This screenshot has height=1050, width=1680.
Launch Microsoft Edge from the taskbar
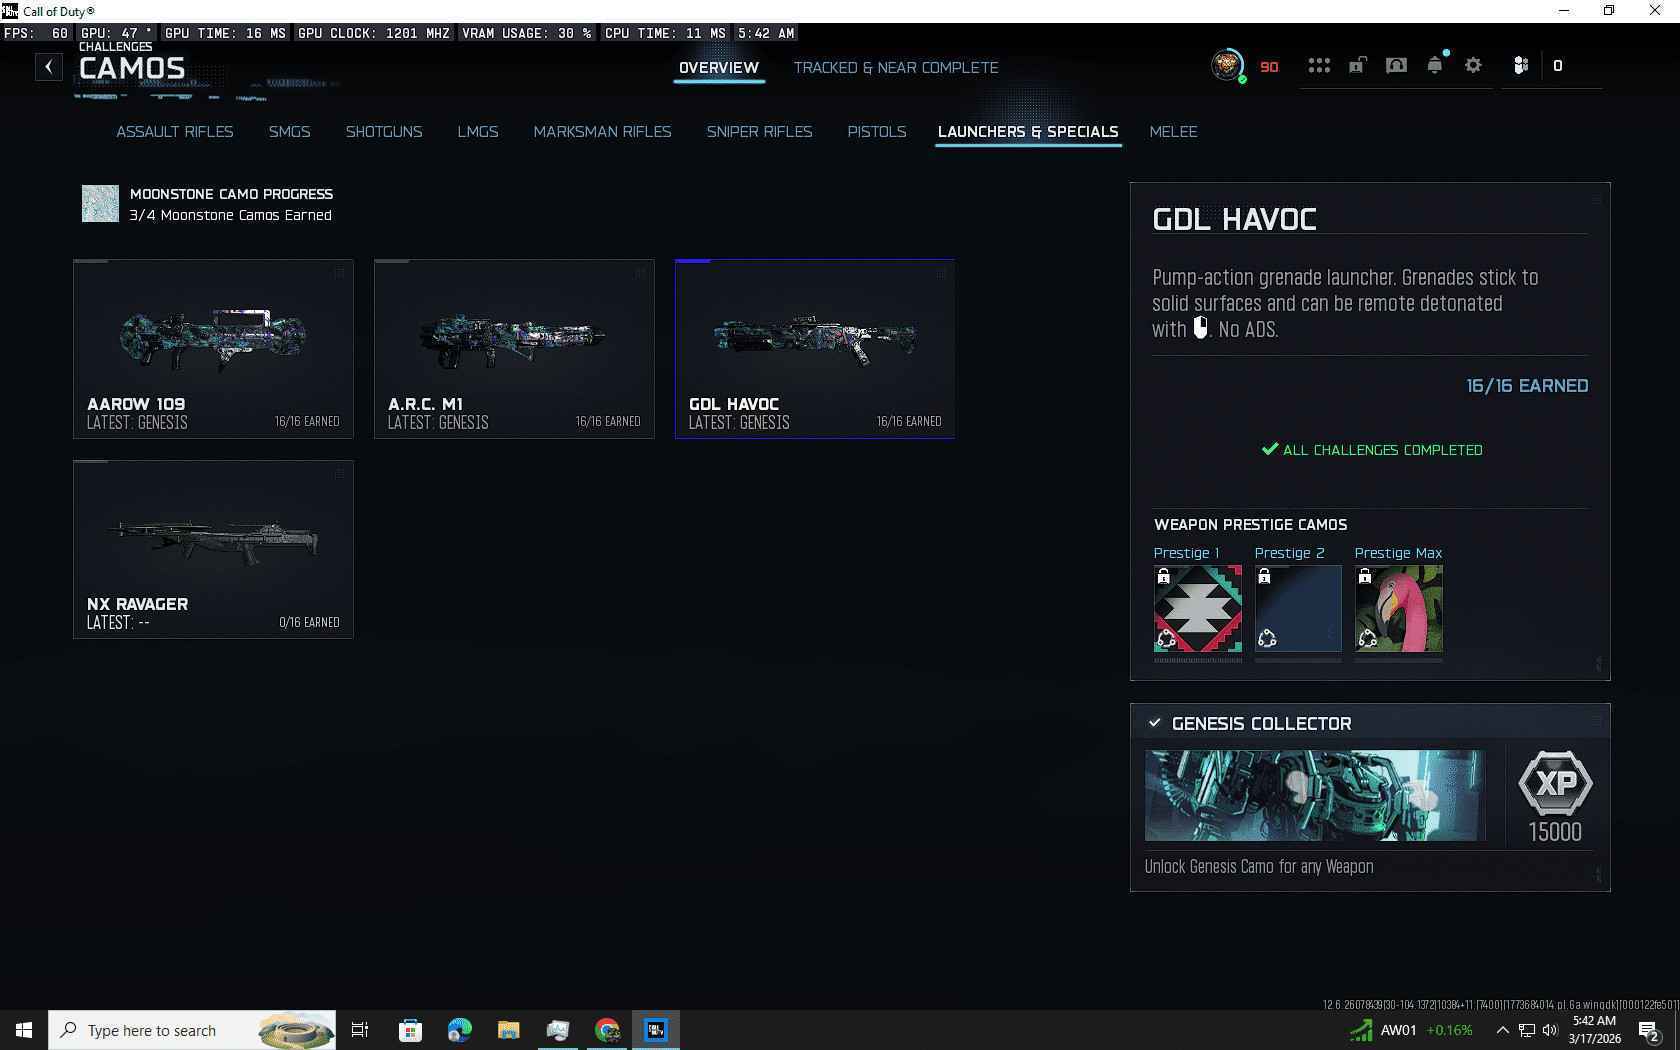click(459, 1030)
